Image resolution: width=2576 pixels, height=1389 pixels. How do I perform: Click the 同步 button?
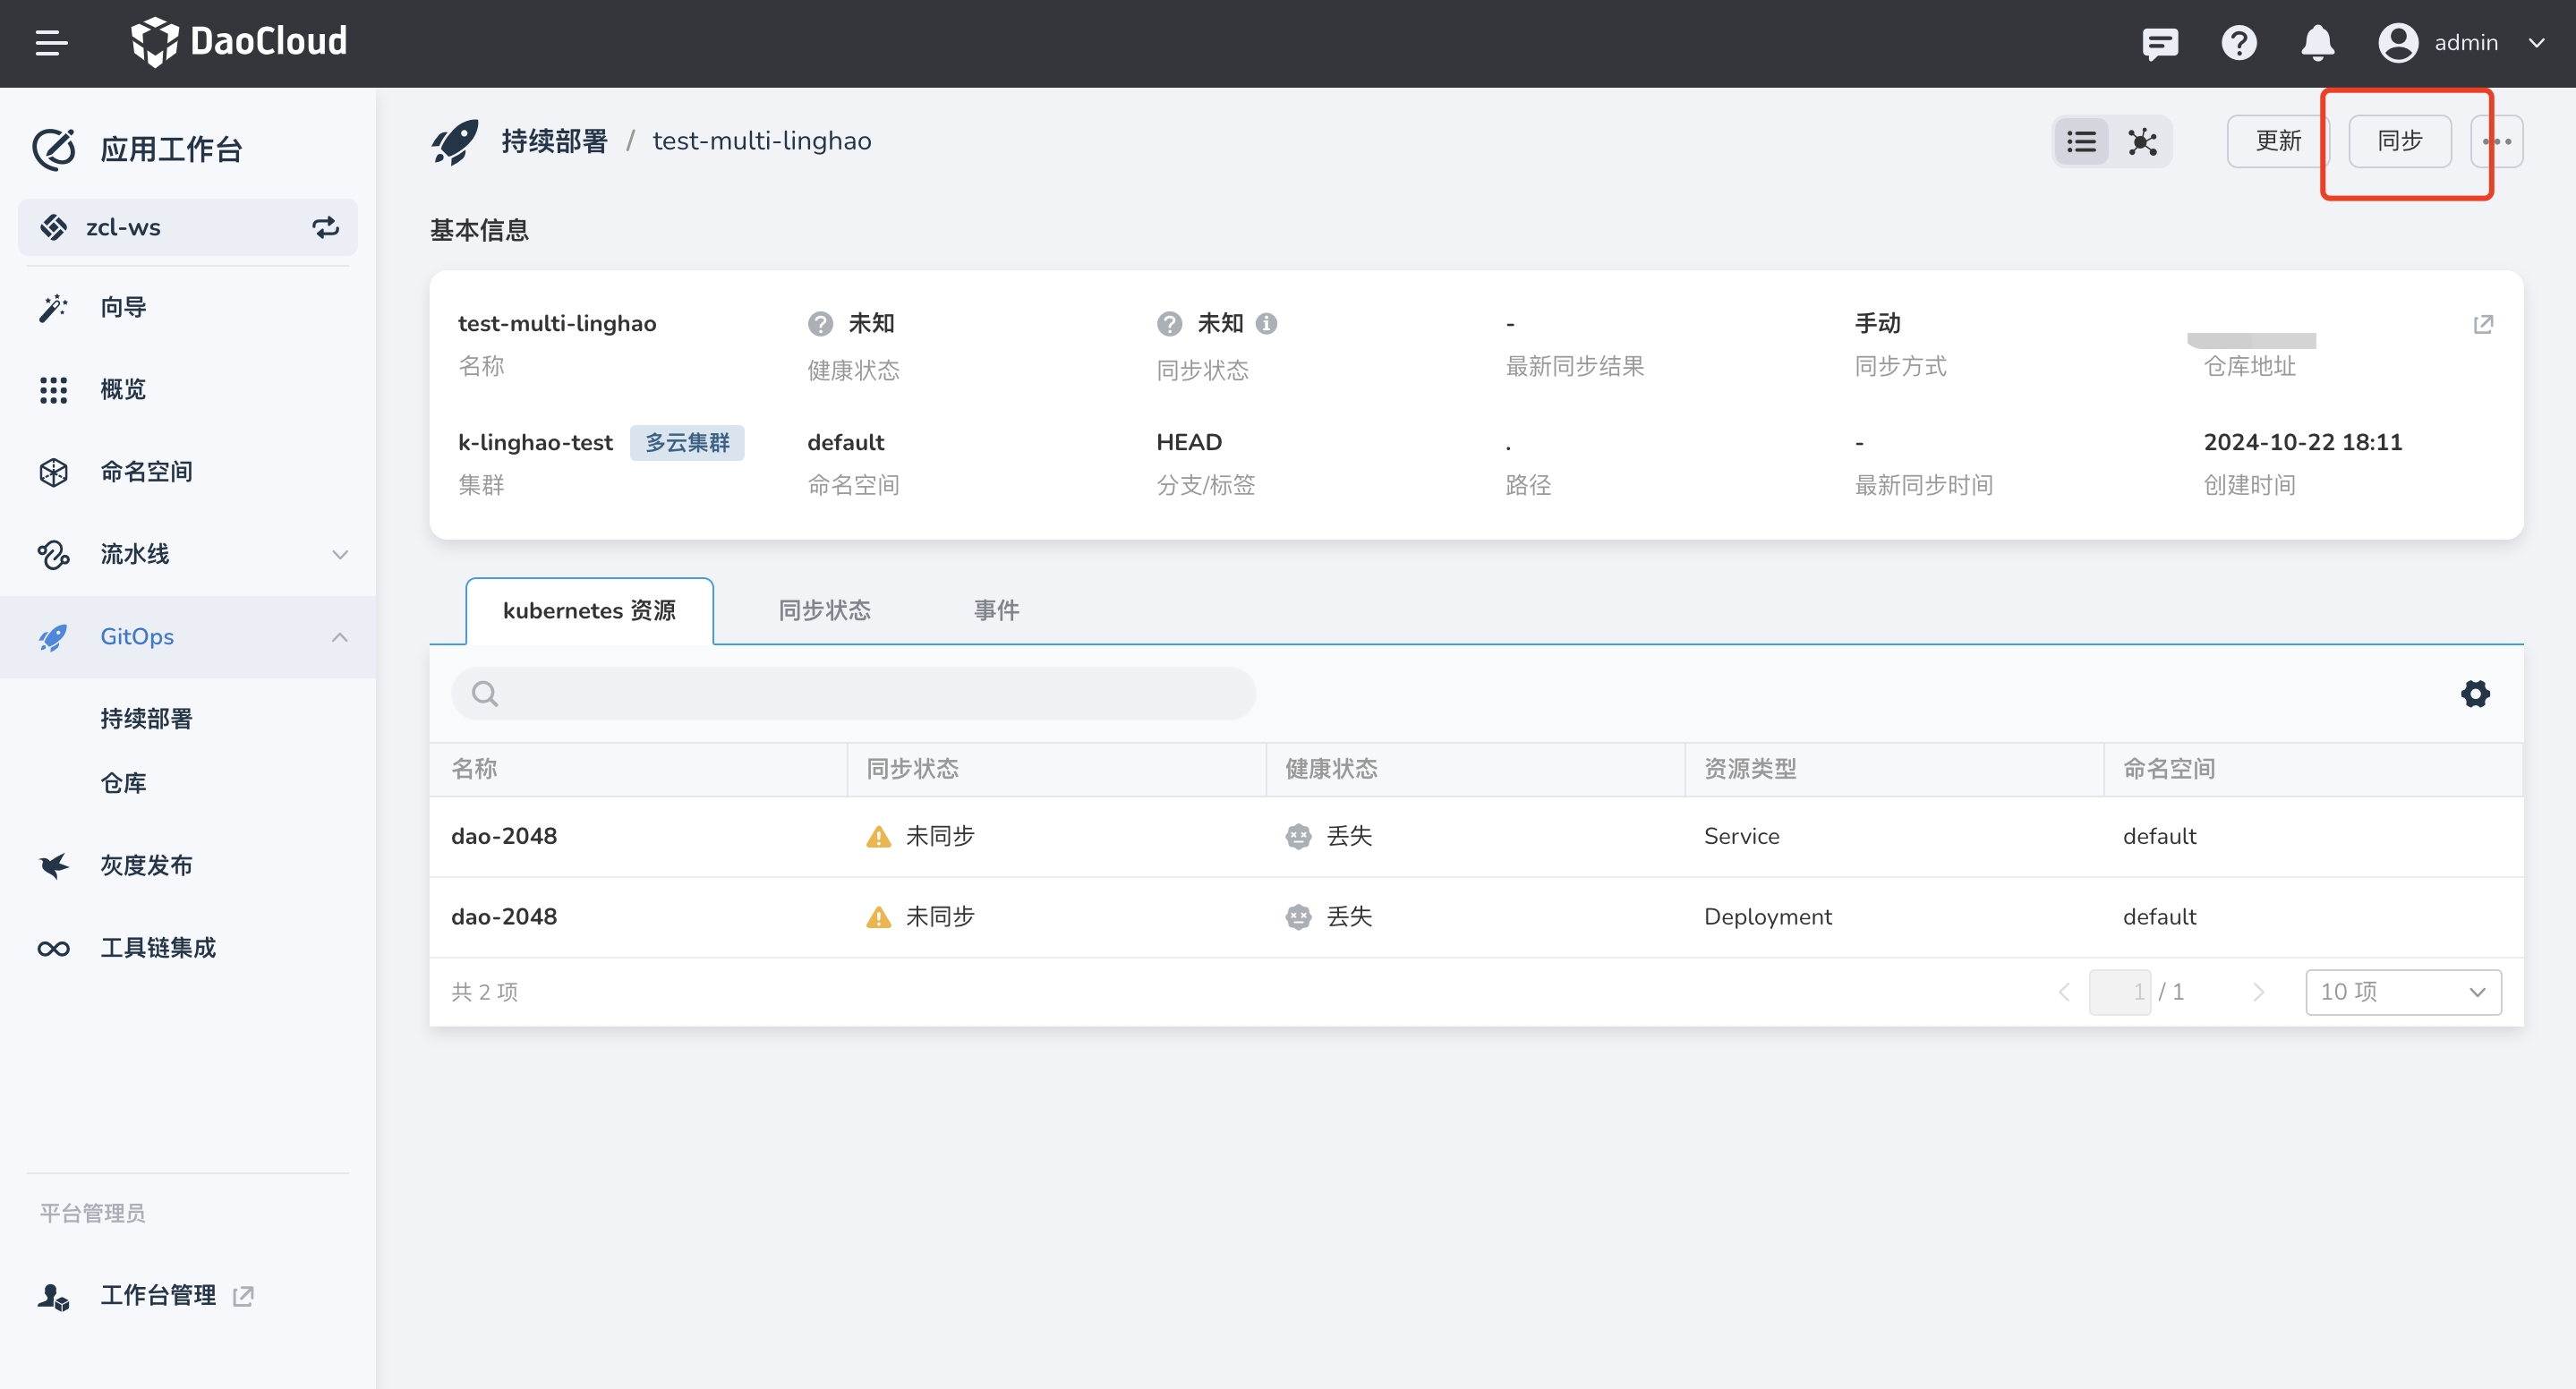[x=2399, y=141]
